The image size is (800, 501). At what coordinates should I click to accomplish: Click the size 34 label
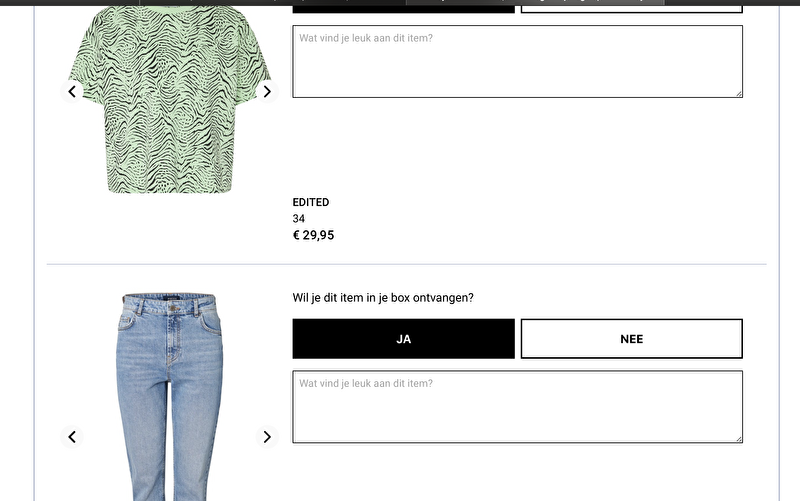pyautogui.click(x=298, y=218)
